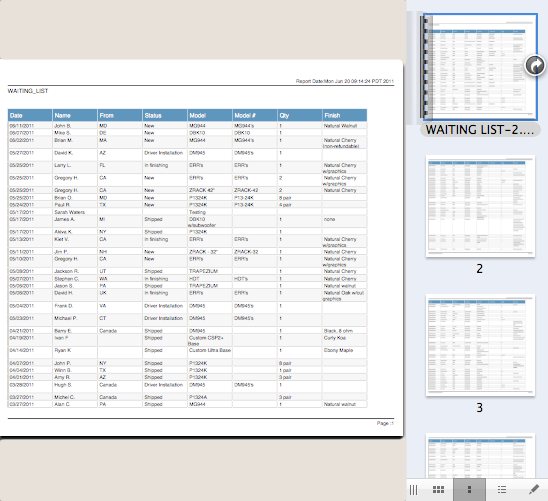Click the name Jackson R.
The image size is (548, 501).
(66, 271)
